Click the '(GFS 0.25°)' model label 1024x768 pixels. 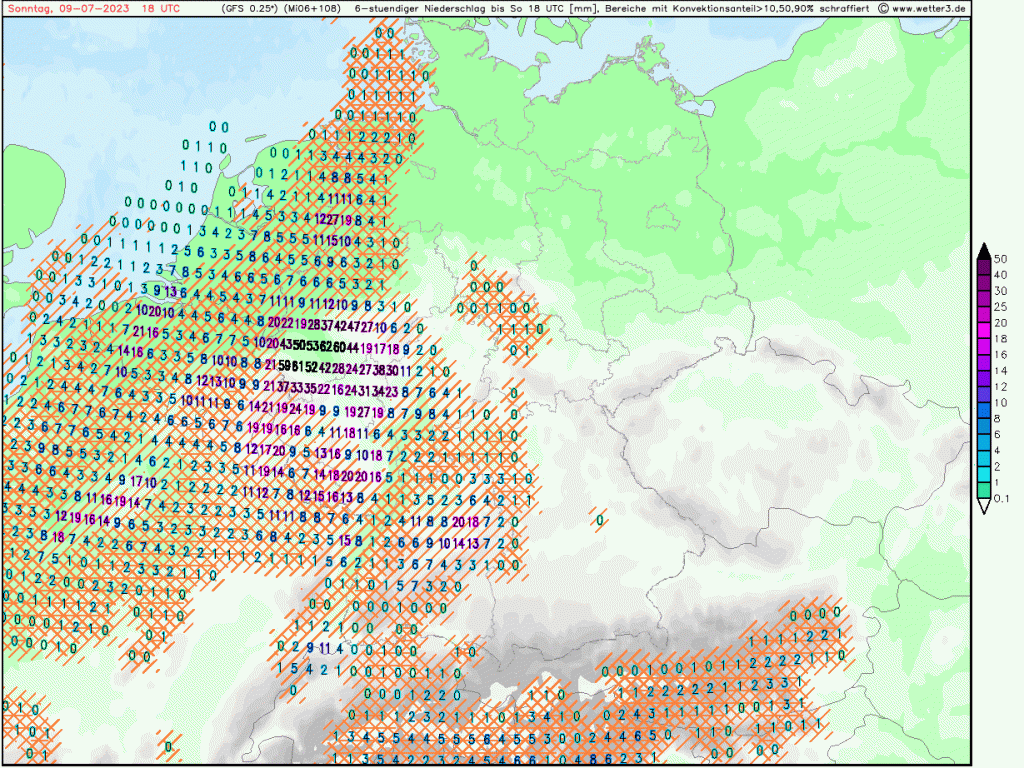(252, 8)
